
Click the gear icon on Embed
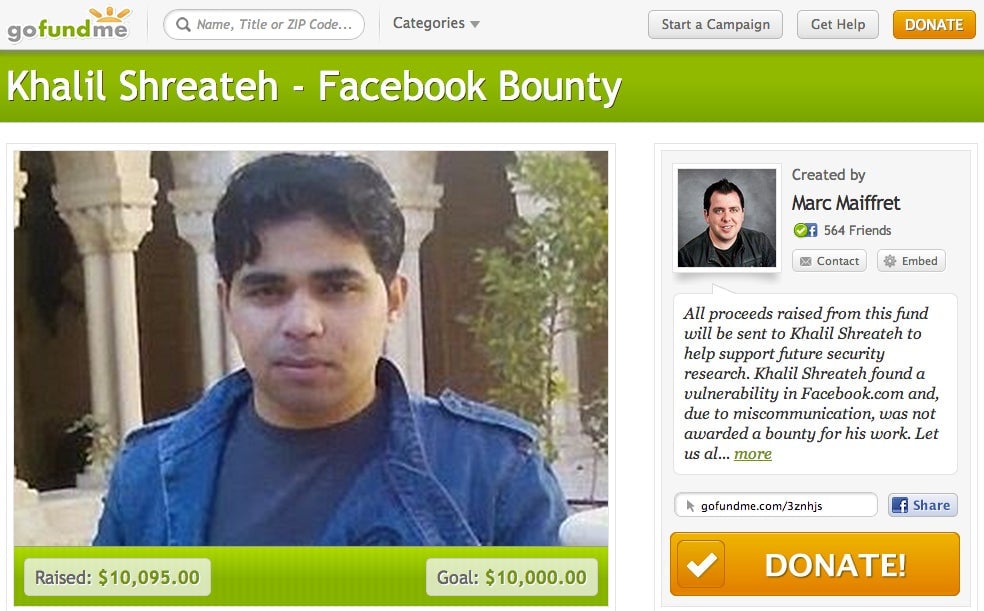pyautogui.click(x=890, y=261)
